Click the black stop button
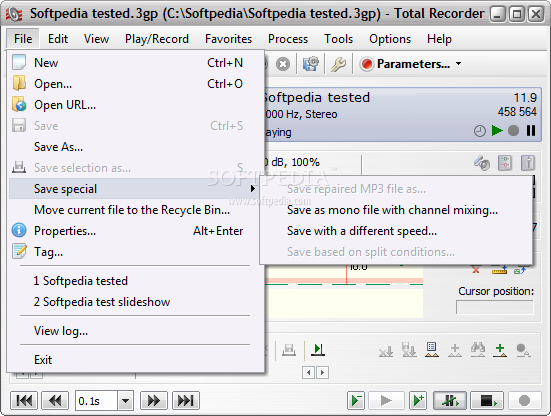This screenshot has width=551, height=416. (487, 401)
